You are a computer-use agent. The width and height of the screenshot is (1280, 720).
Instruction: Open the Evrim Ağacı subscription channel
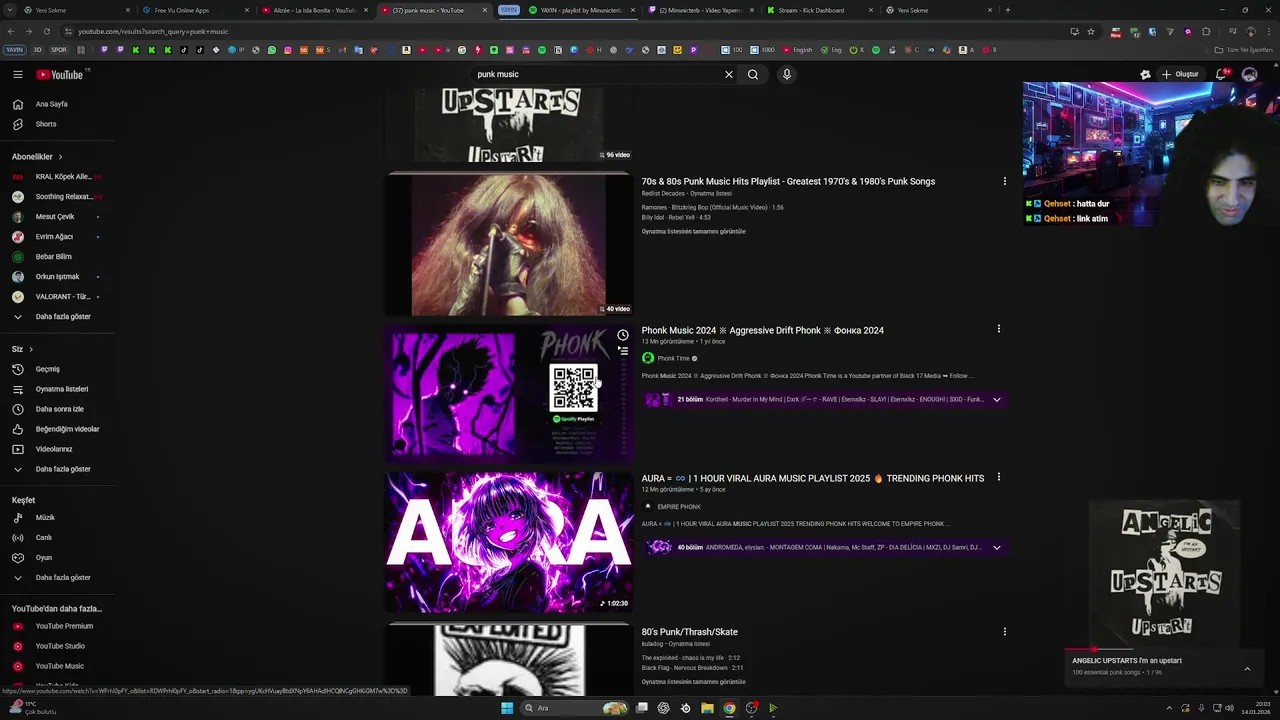[57, 237]
